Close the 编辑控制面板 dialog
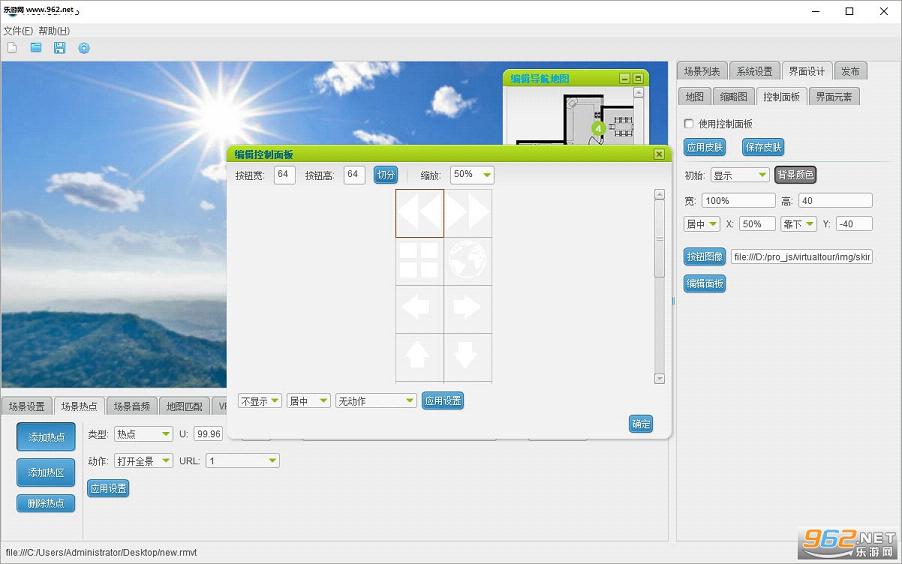The height and width of the screenshot is (564, 902). pyautogui.click(x=659, y=154)
